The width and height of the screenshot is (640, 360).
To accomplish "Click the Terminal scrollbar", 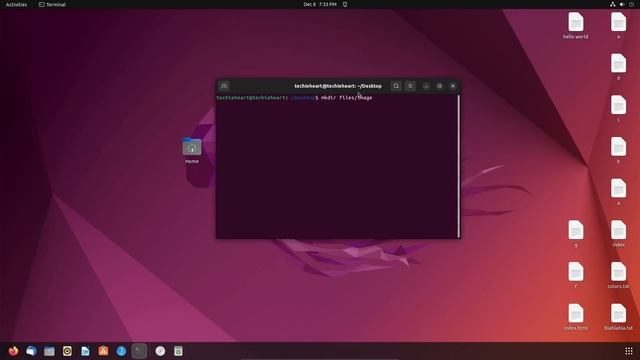I will coord(458,166).
